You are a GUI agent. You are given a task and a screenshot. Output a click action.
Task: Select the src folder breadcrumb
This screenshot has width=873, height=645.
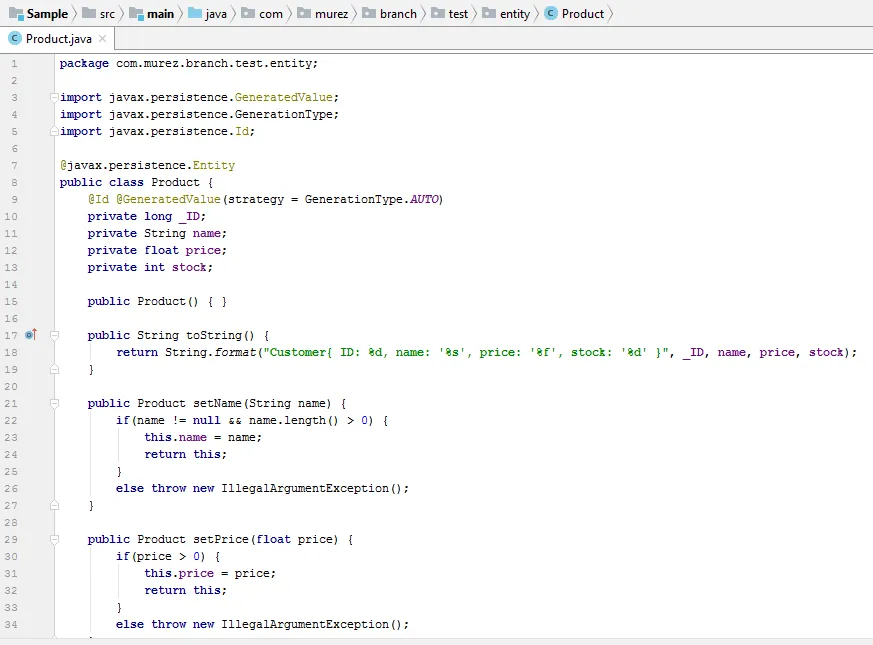click(x=99, y=13)
